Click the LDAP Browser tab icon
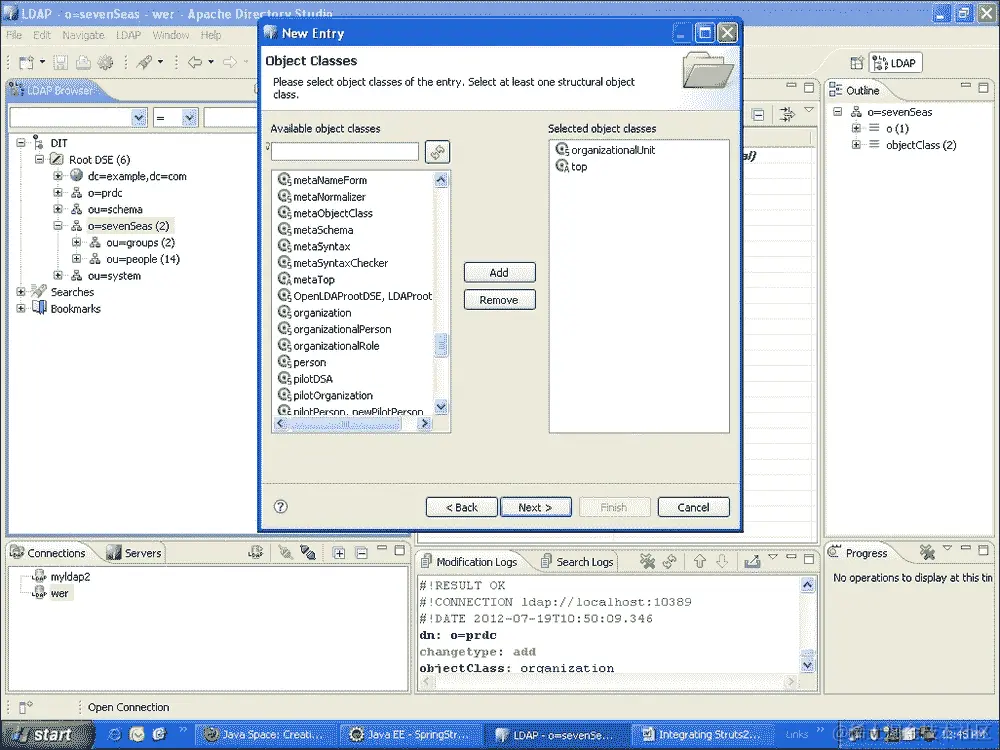1000x750 pixels. [x=17, y=90]
